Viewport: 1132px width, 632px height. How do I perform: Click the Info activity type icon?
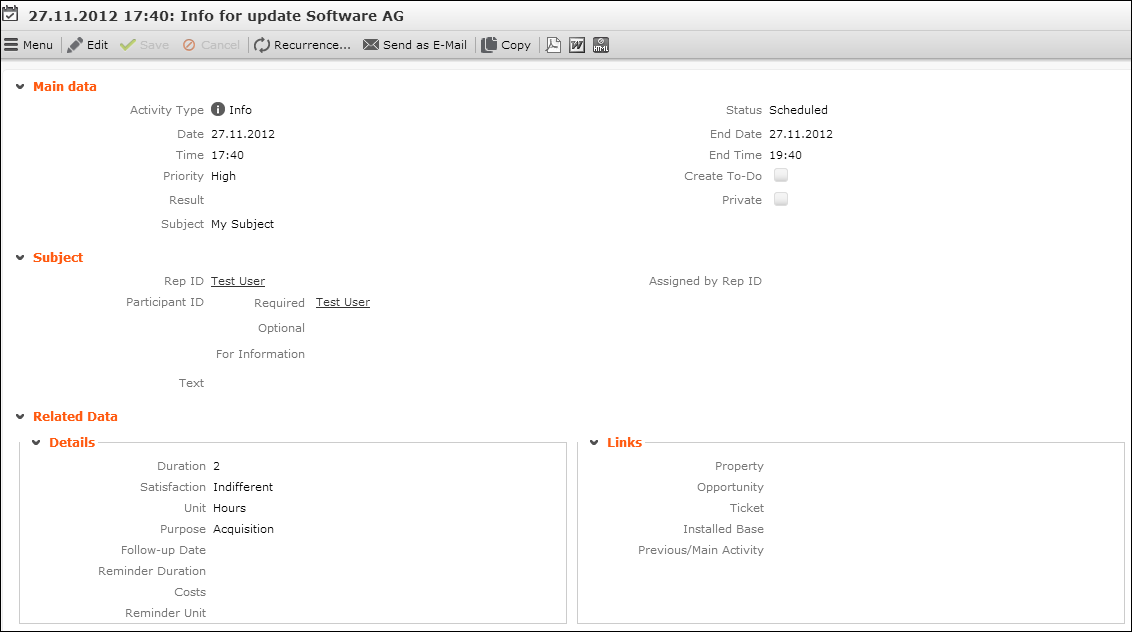(x=217, y=109)
